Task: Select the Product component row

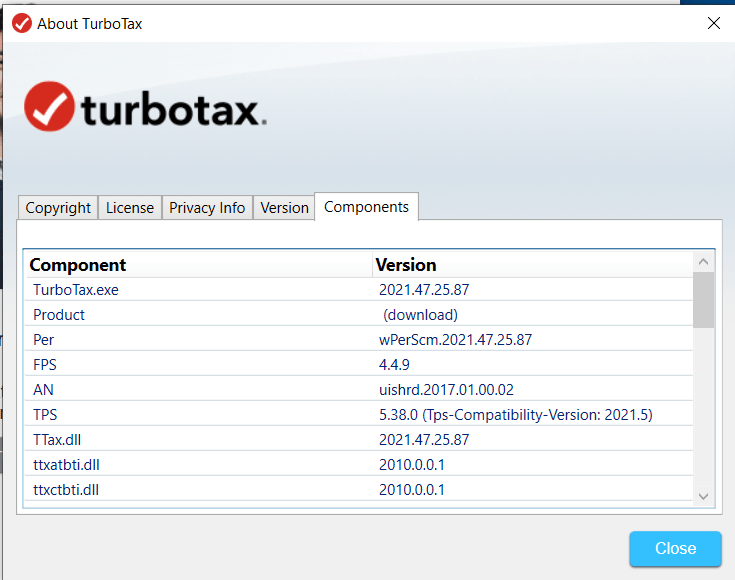Action: tap(359, 315)
